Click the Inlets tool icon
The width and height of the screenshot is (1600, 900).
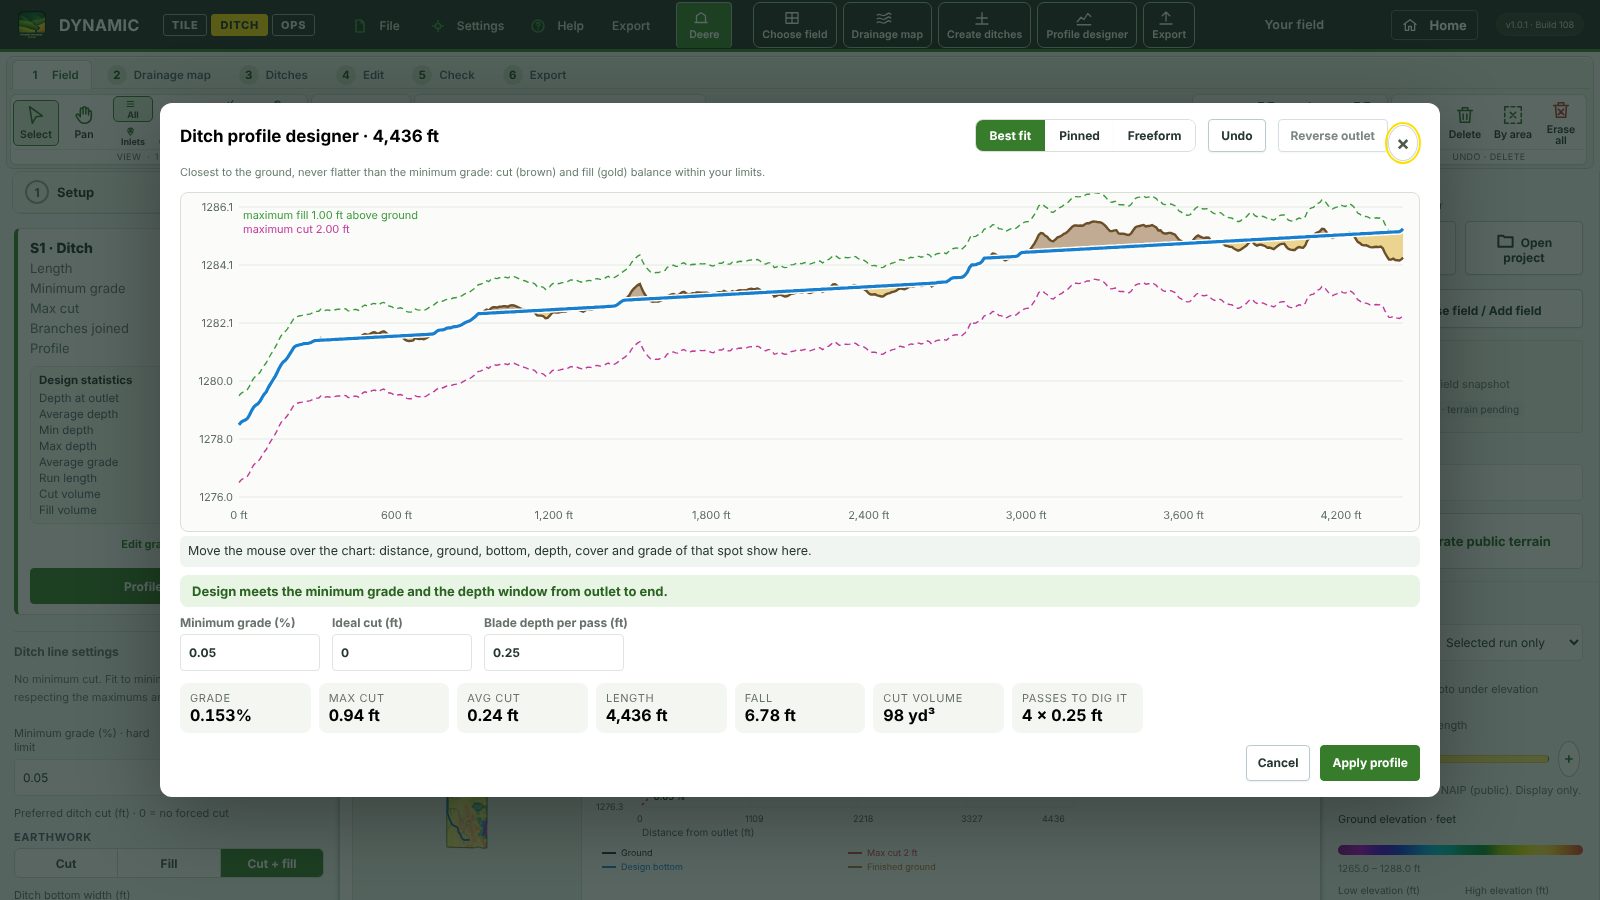point(132,137)
